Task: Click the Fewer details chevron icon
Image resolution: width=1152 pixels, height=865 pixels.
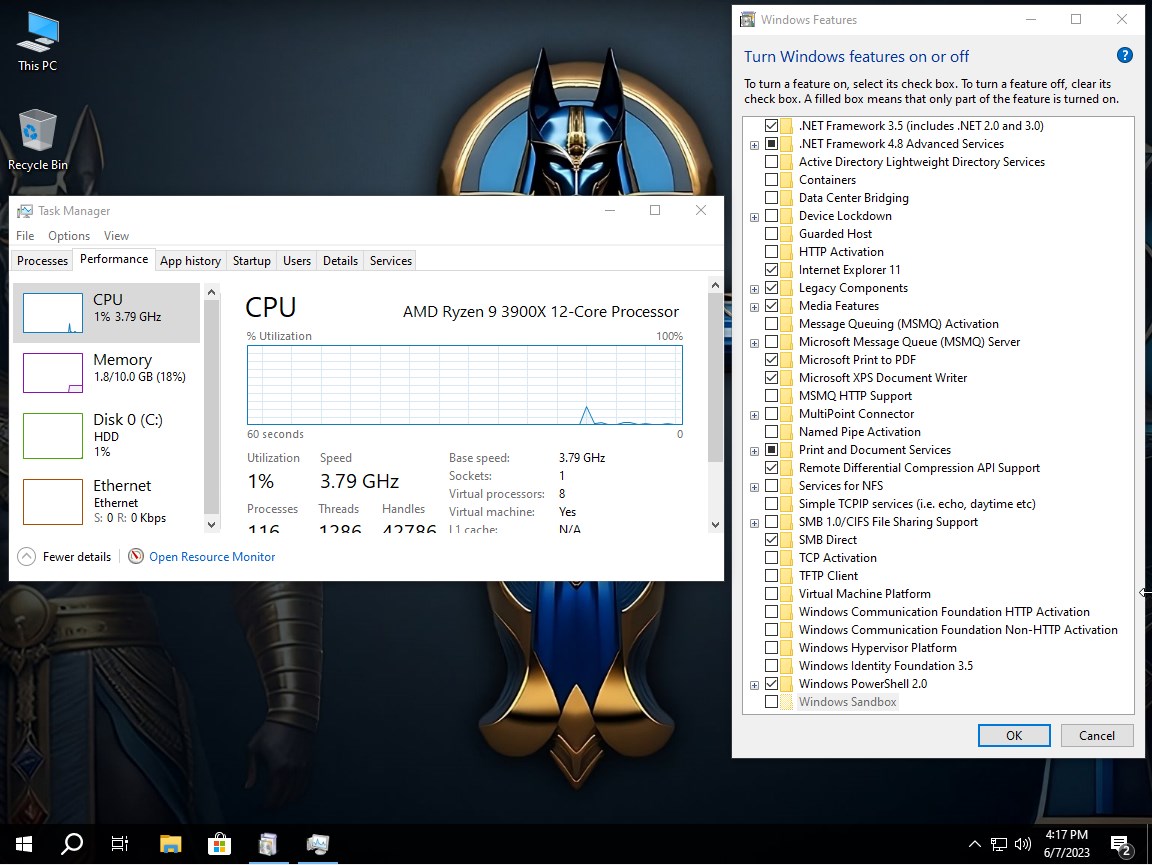Action: (x=27, y=557)
